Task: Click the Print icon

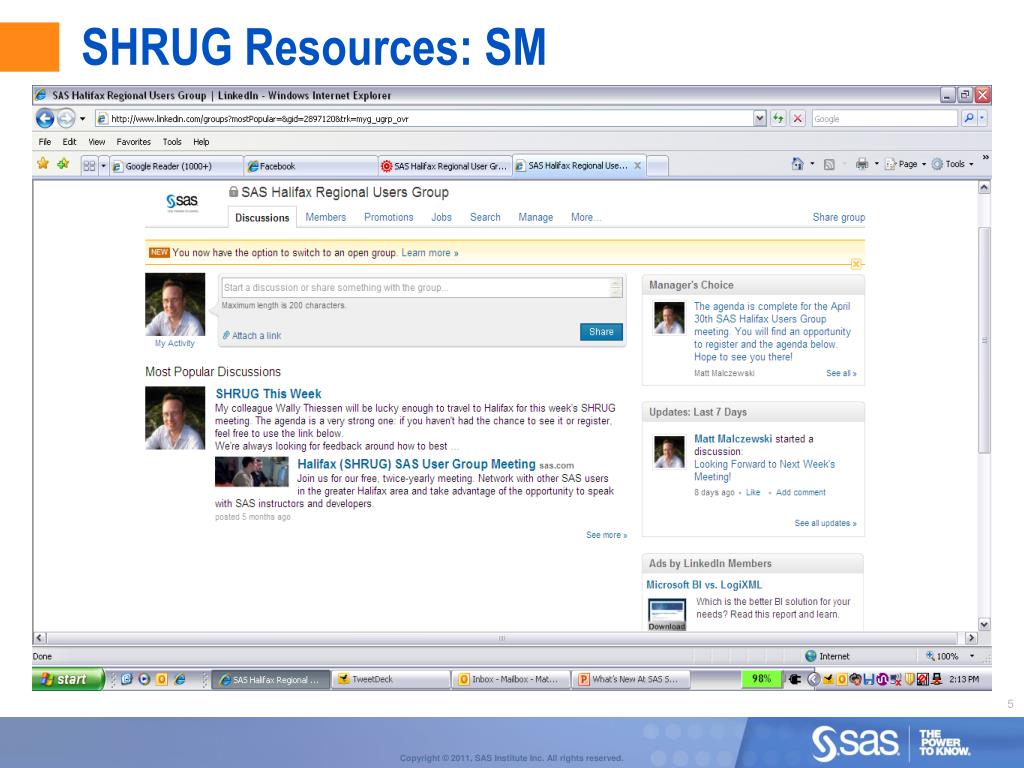Action: click(862, 164)
